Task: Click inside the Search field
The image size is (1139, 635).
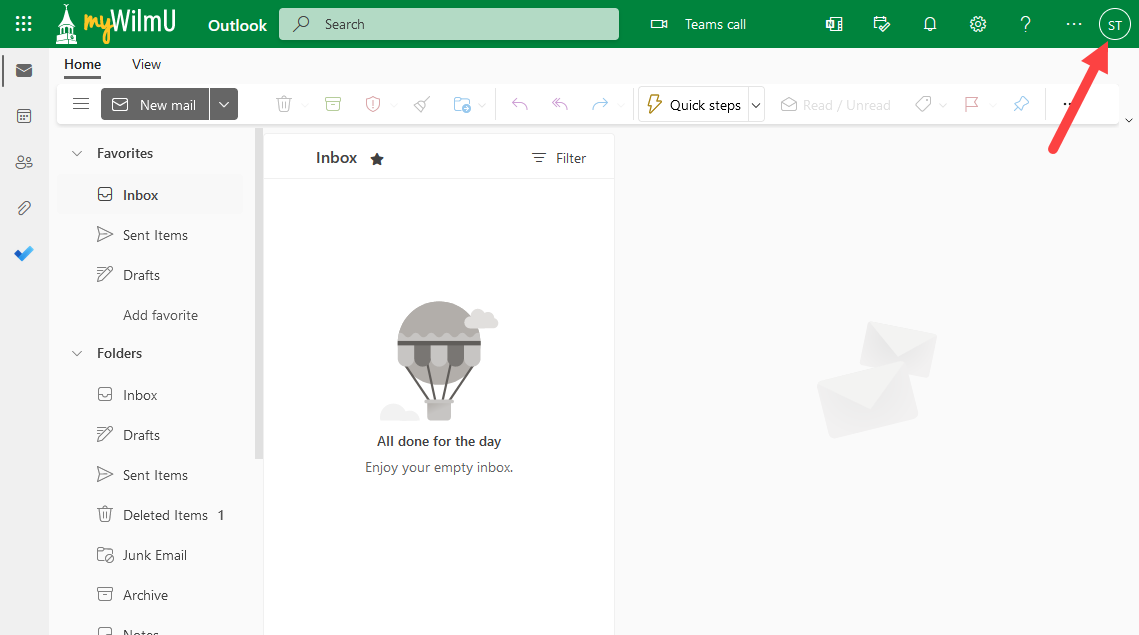Action: coord(448,23)
